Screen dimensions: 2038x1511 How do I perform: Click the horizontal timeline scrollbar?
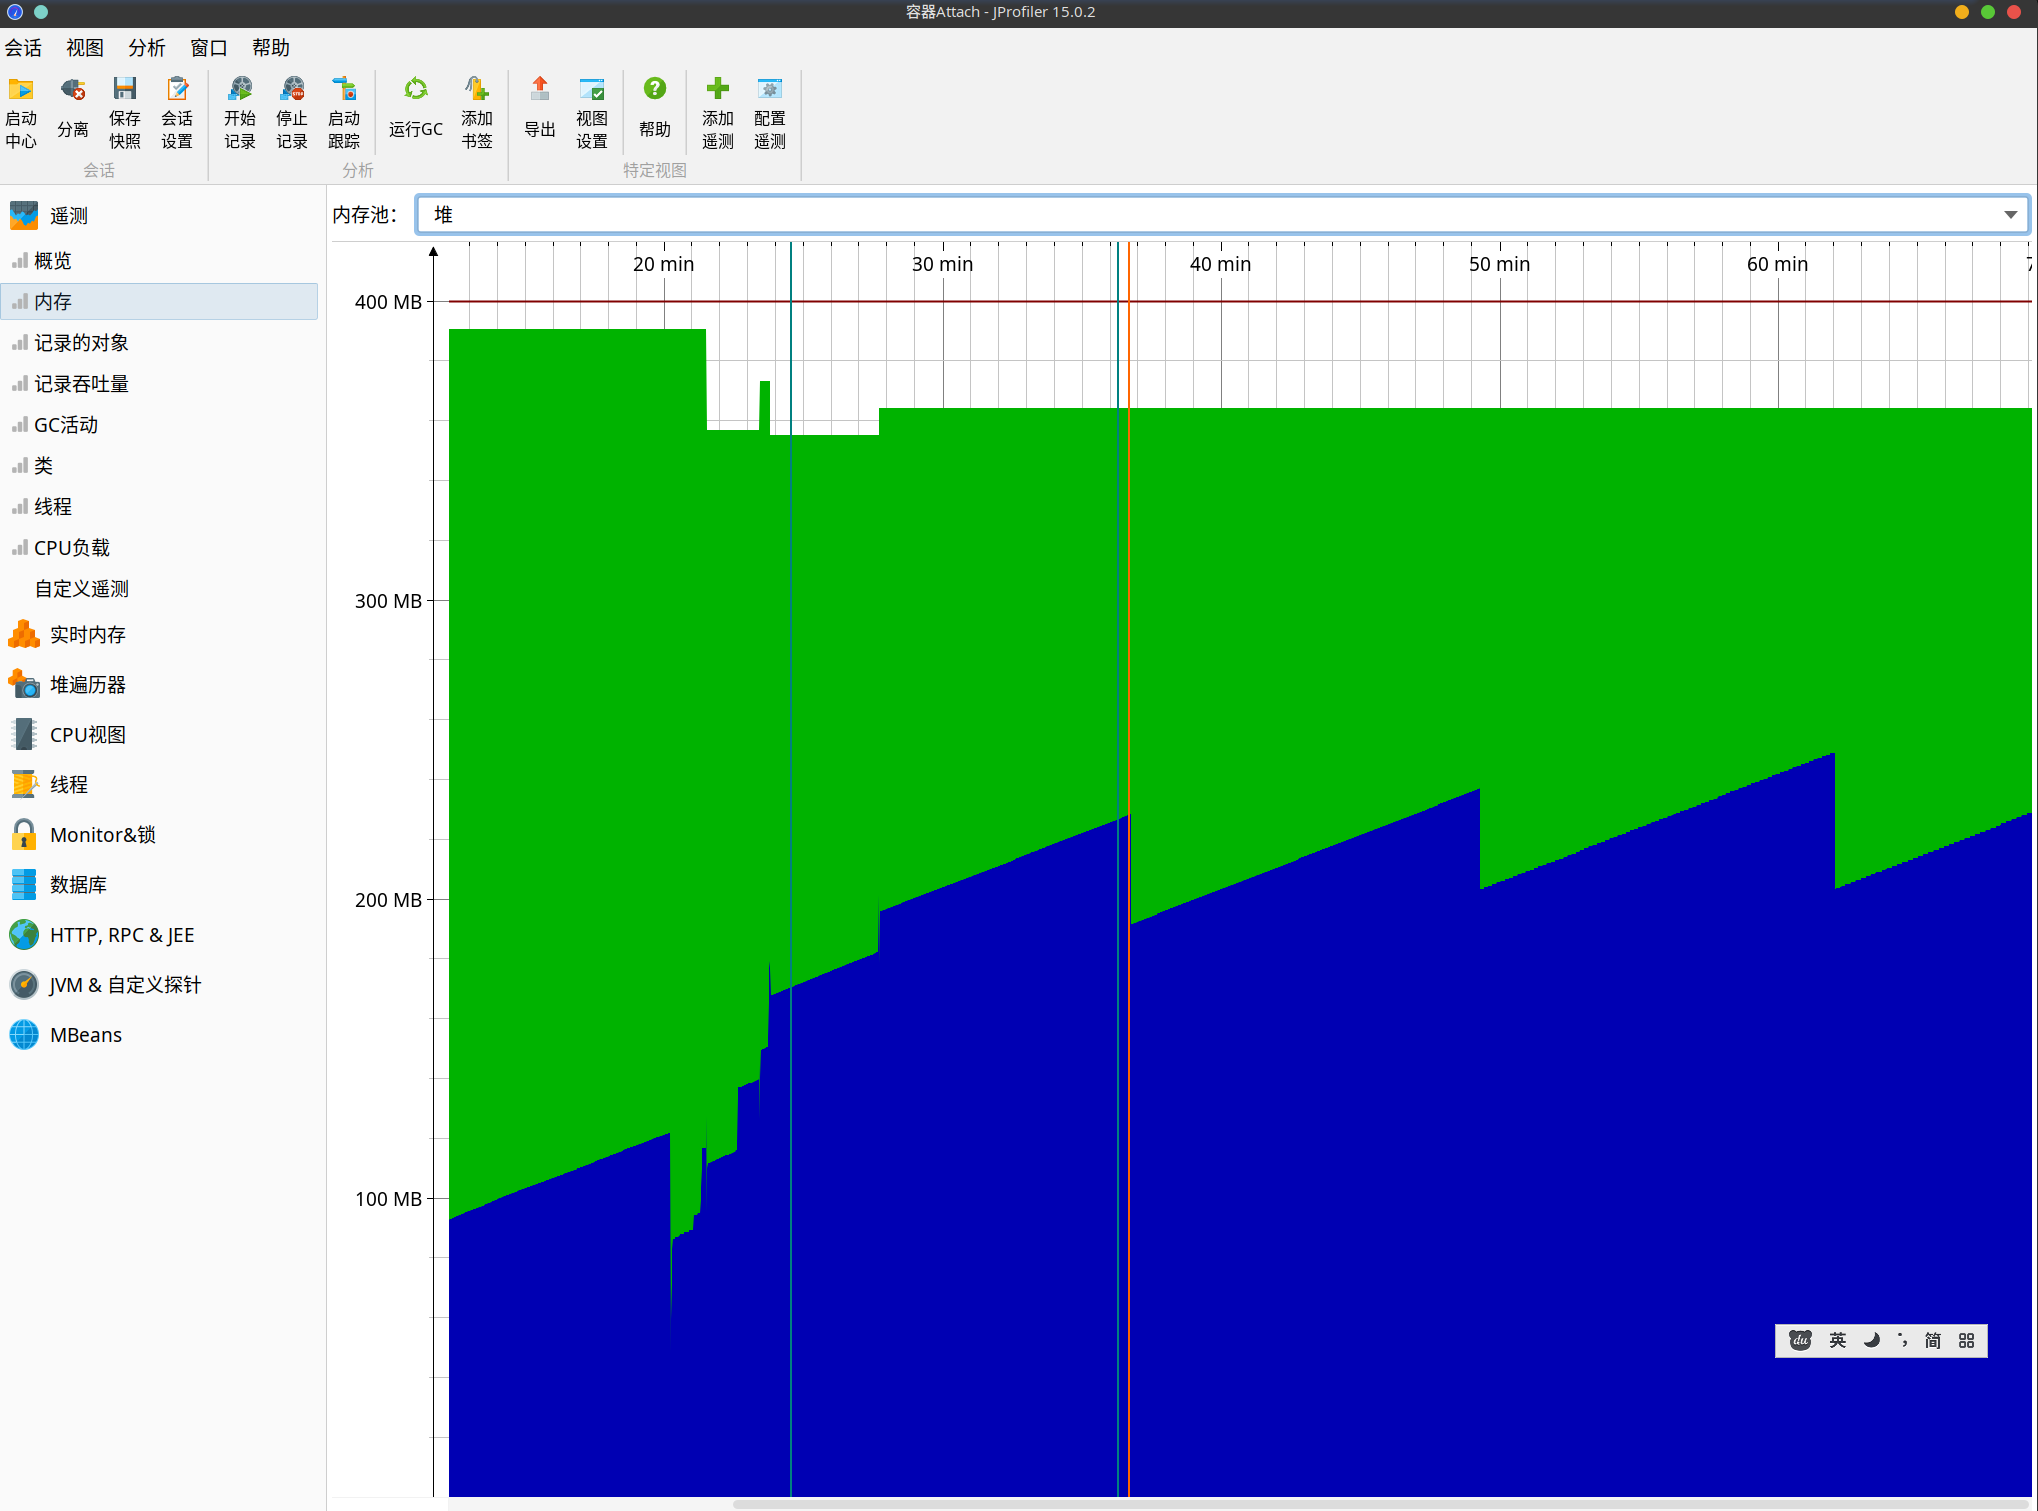tap(1380, 1503)
